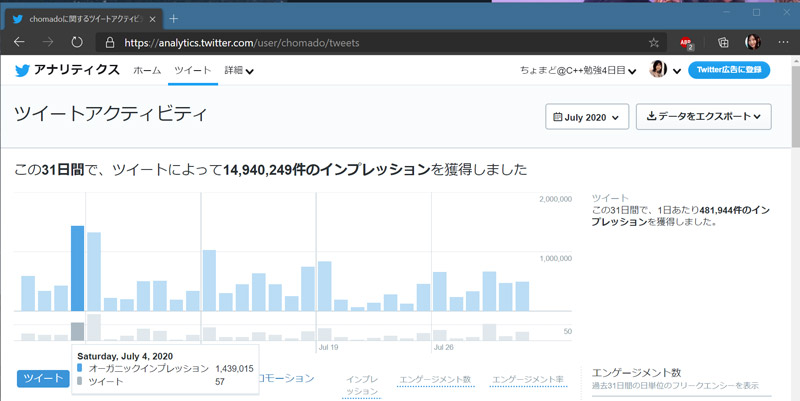Open the user avatar menu in Analytics

pos(665,70)
